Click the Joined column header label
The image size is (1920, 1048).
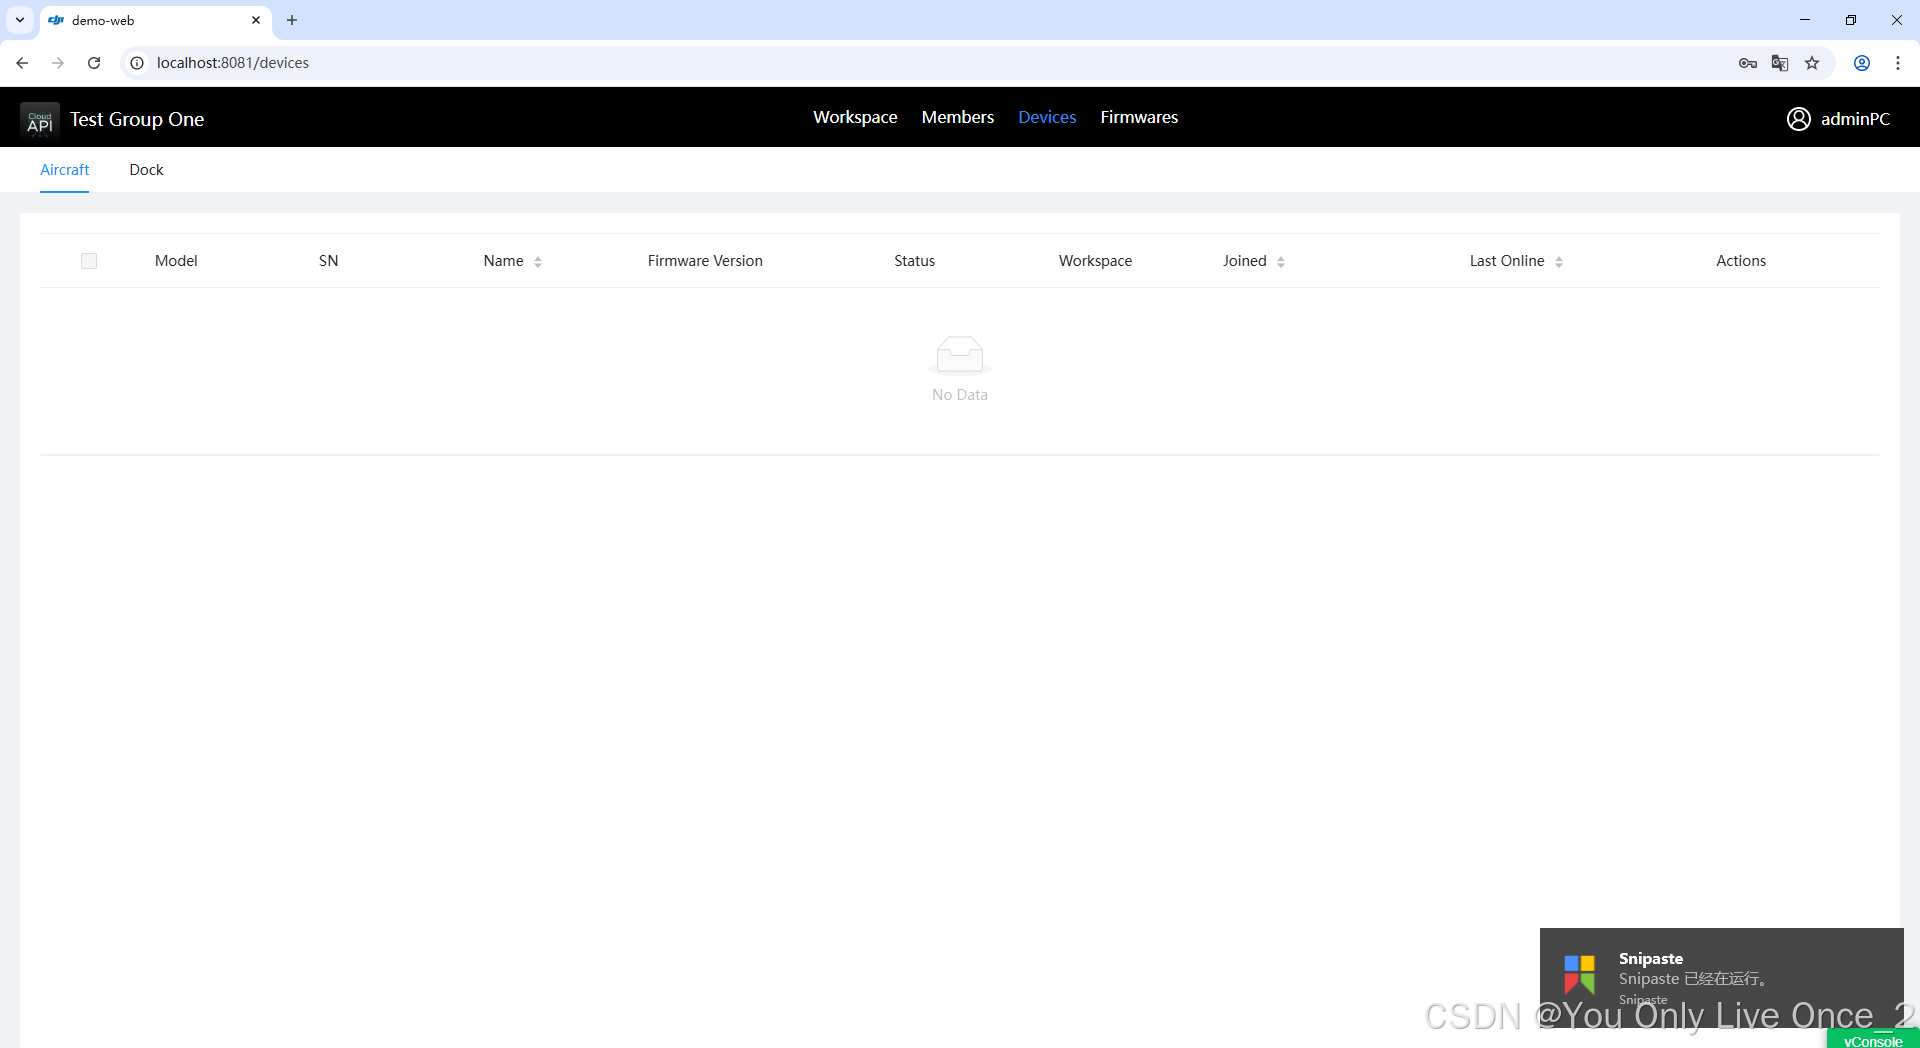[1244, 261]
